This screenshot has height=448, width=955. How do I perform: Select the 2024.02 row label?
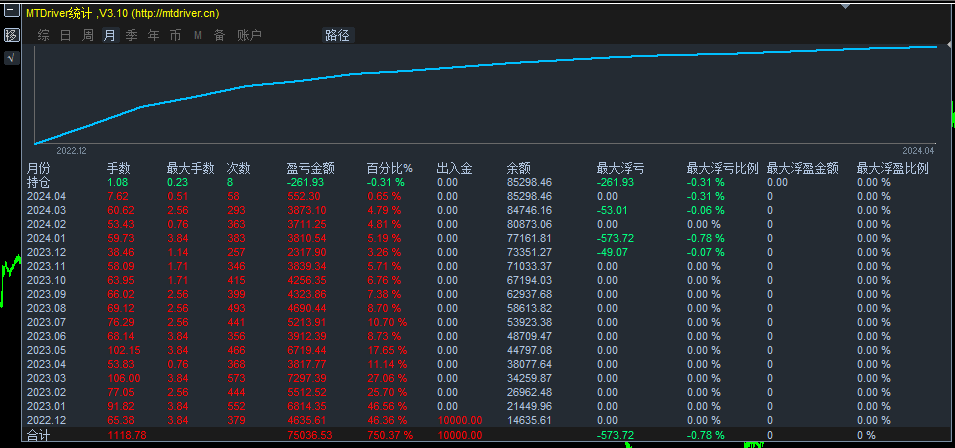pyautogui.click(x=44, y=224)
